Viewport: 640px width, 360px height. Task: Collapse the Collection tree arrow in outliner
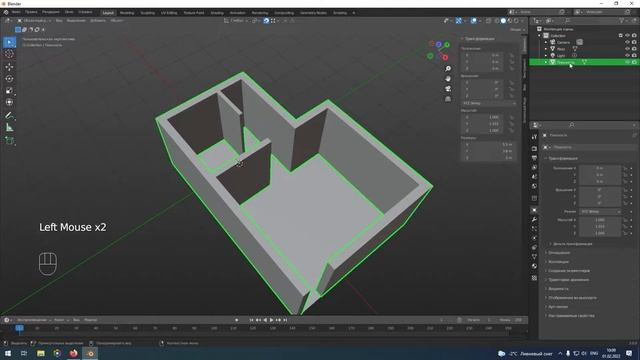[539, 36]
